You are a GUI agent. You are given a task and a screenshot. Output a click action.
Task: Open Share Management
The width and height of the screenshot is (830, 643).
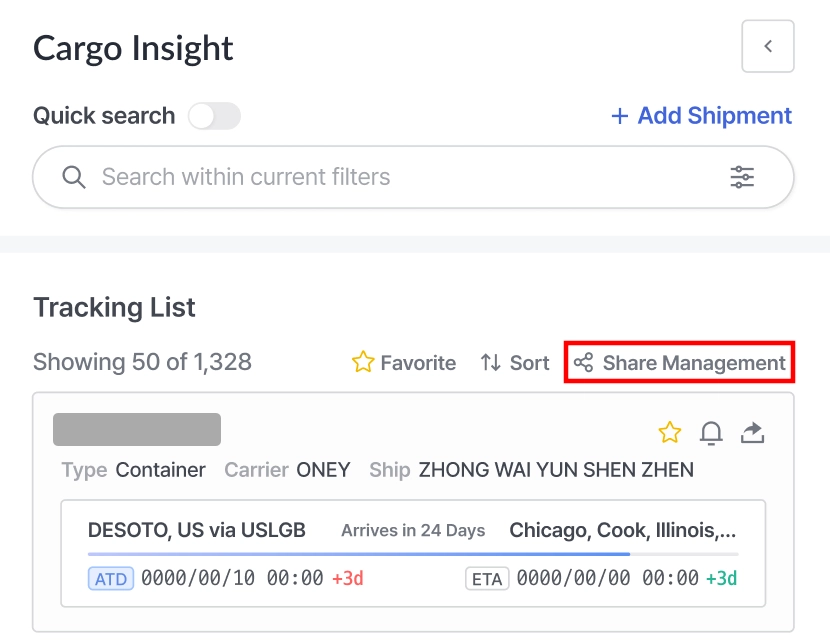click(681, 363)
